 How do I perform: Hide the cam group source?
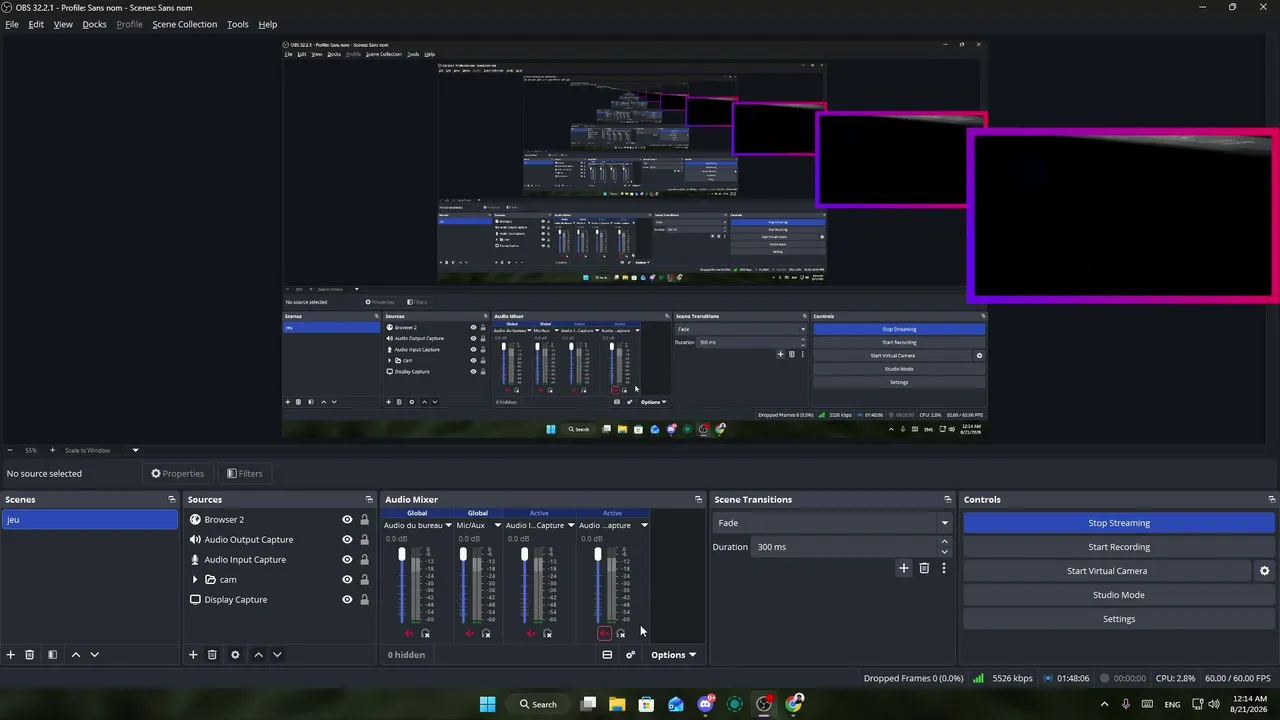coord(347,580)
